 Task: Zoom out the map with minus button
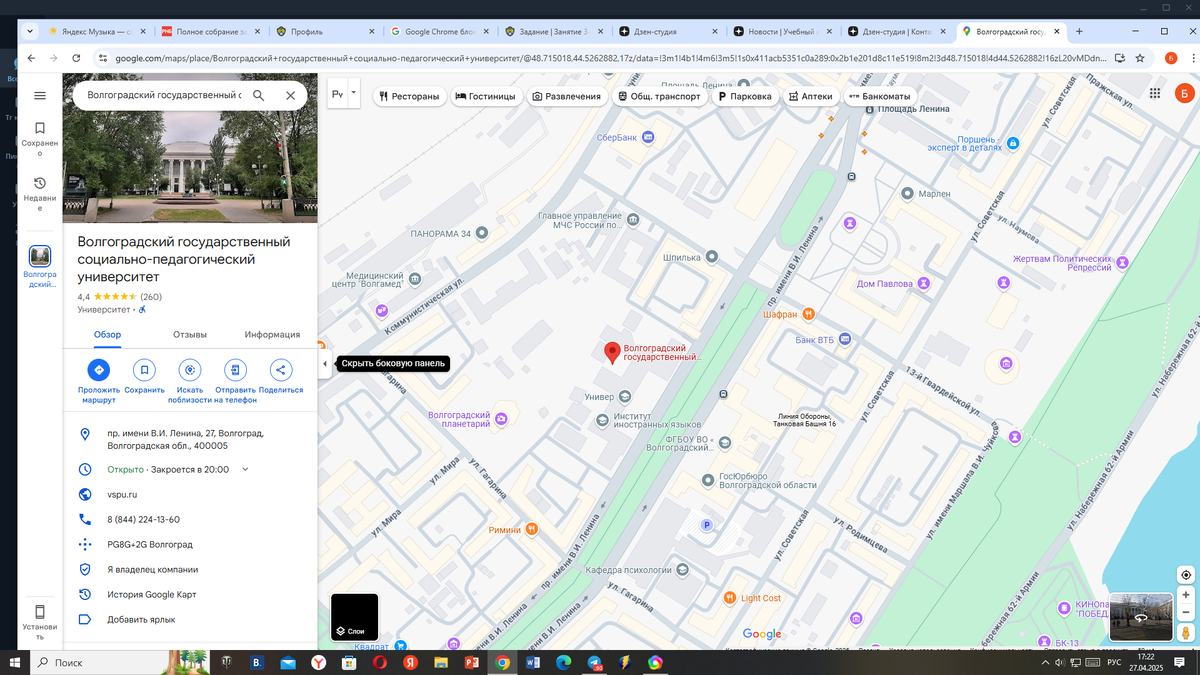(1185, 611)
